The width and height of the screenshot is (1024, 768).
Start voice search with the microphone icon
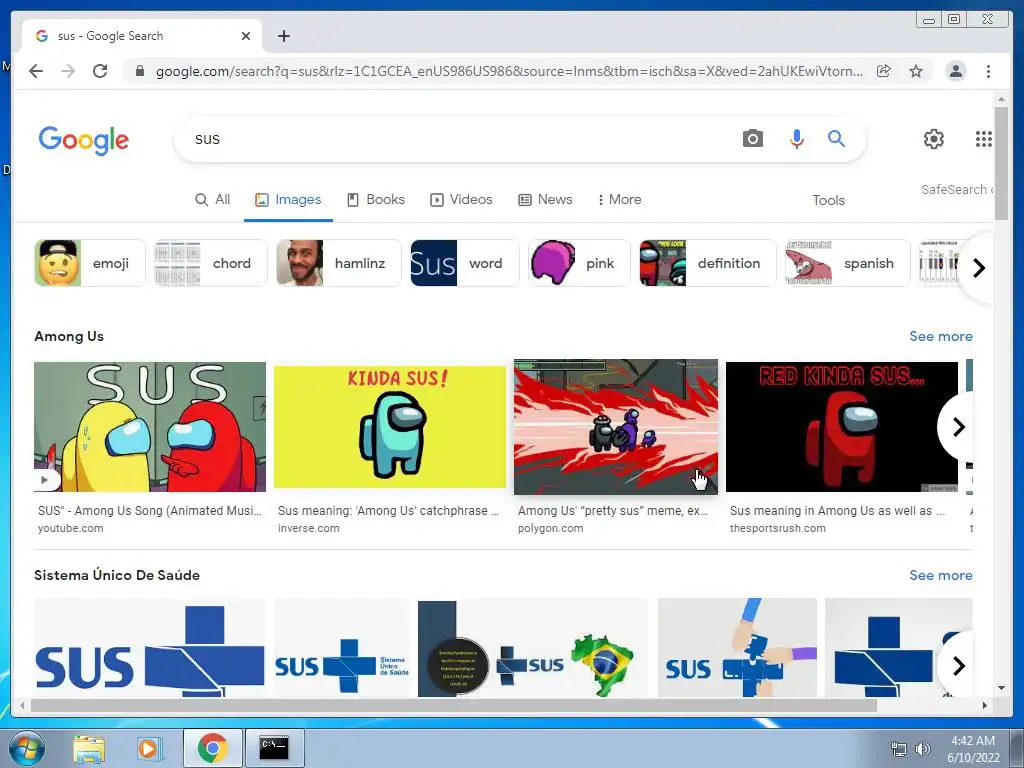click(x=796, y=138)
